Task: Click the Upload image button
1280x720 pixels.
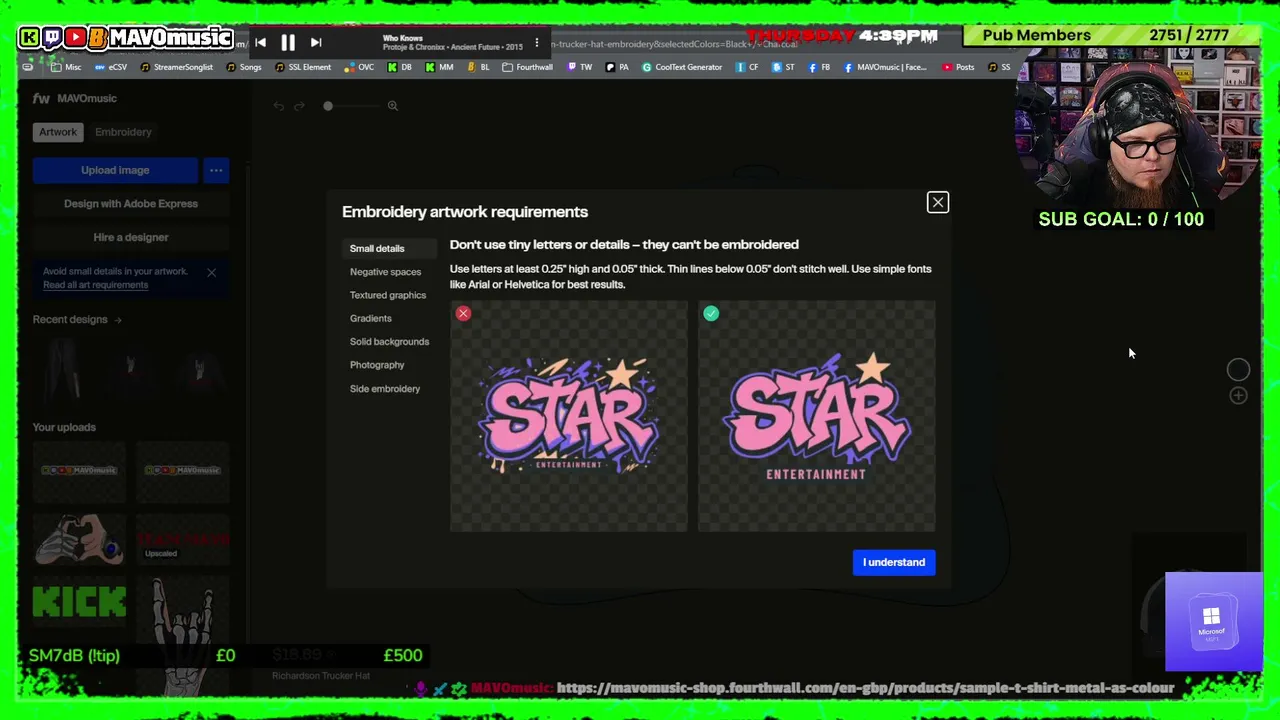Action: pyautogui.click(x=115, y=170)
